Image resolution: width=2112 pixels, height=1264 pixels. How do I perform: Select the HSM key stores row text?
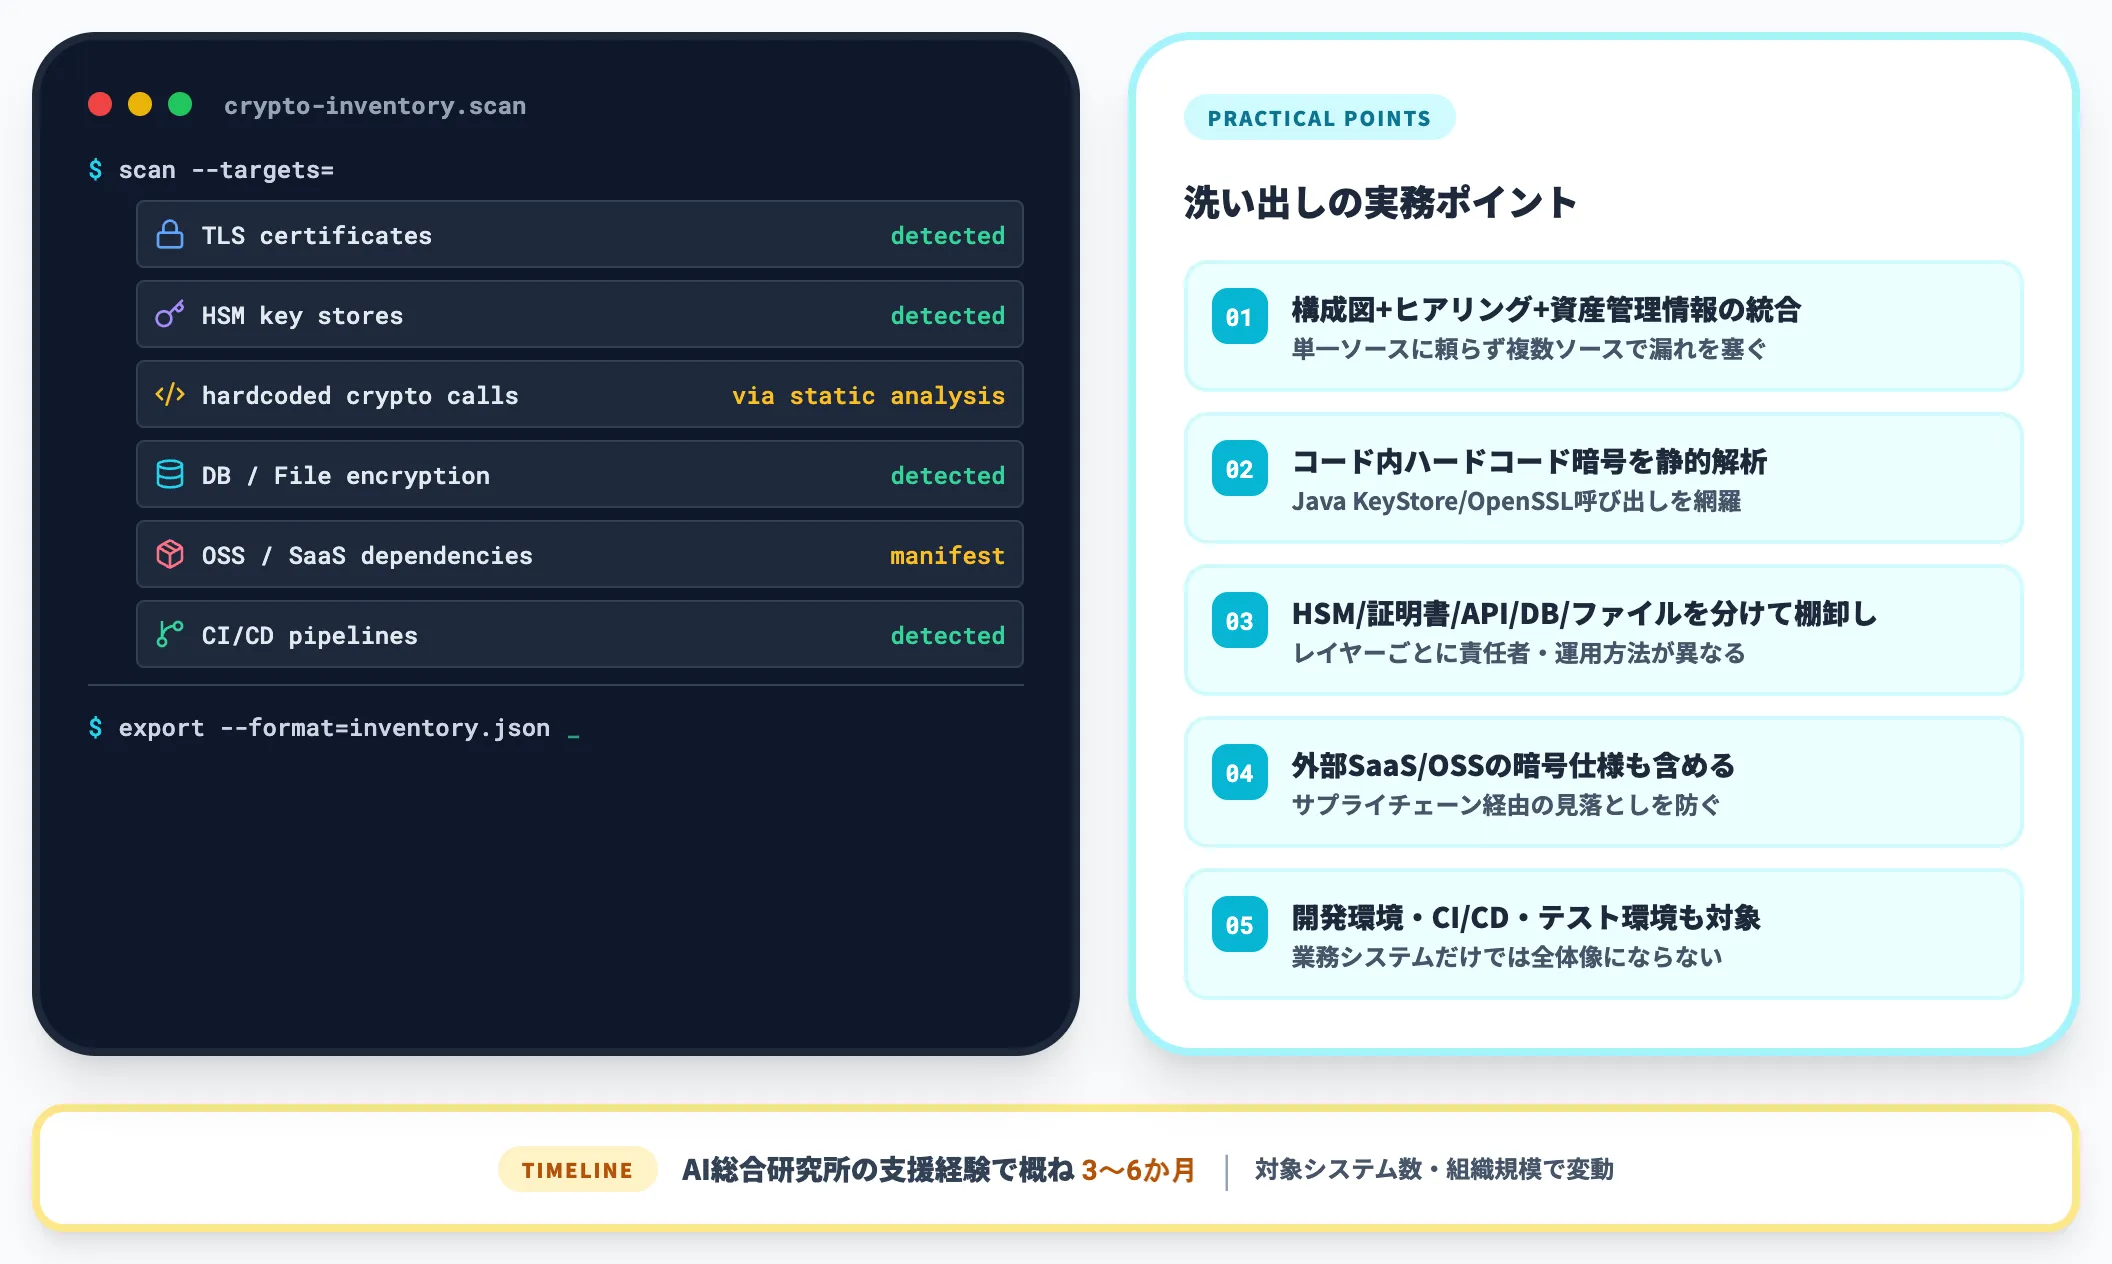(303, 316)
